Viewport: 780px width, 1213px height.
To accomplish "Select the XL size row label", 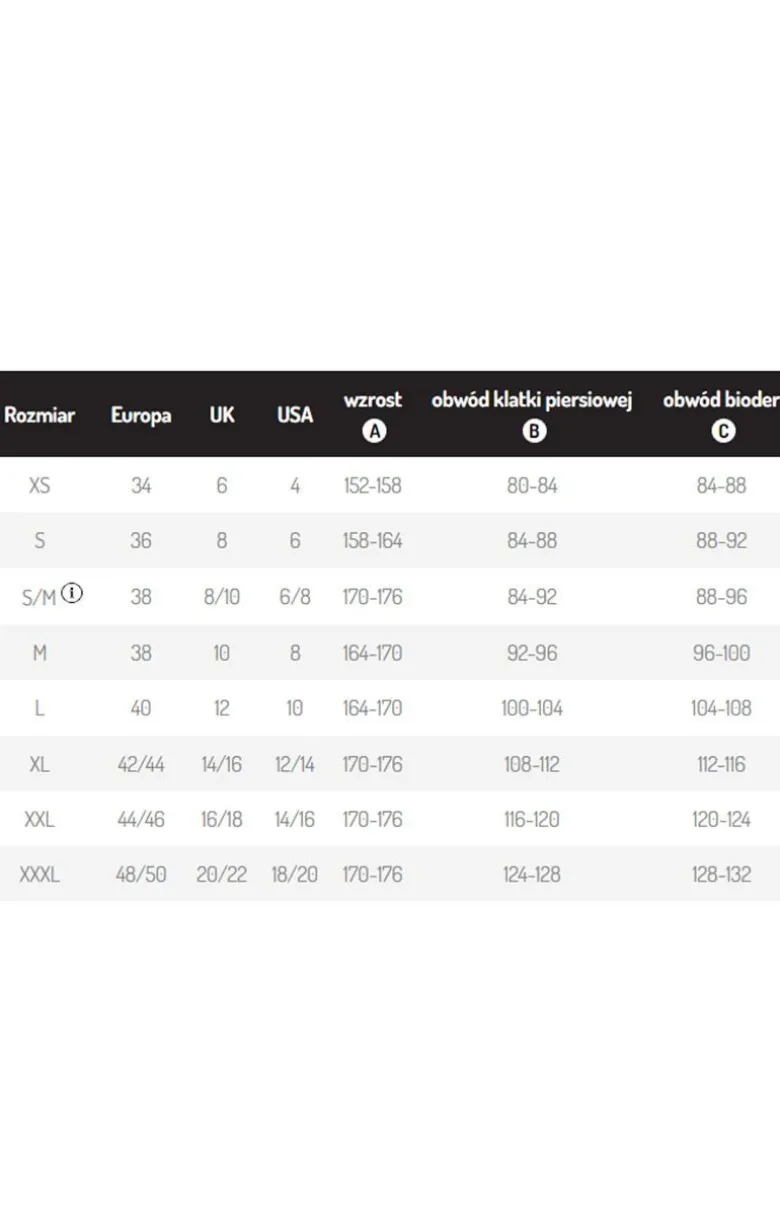I will (x=40, y=764).
